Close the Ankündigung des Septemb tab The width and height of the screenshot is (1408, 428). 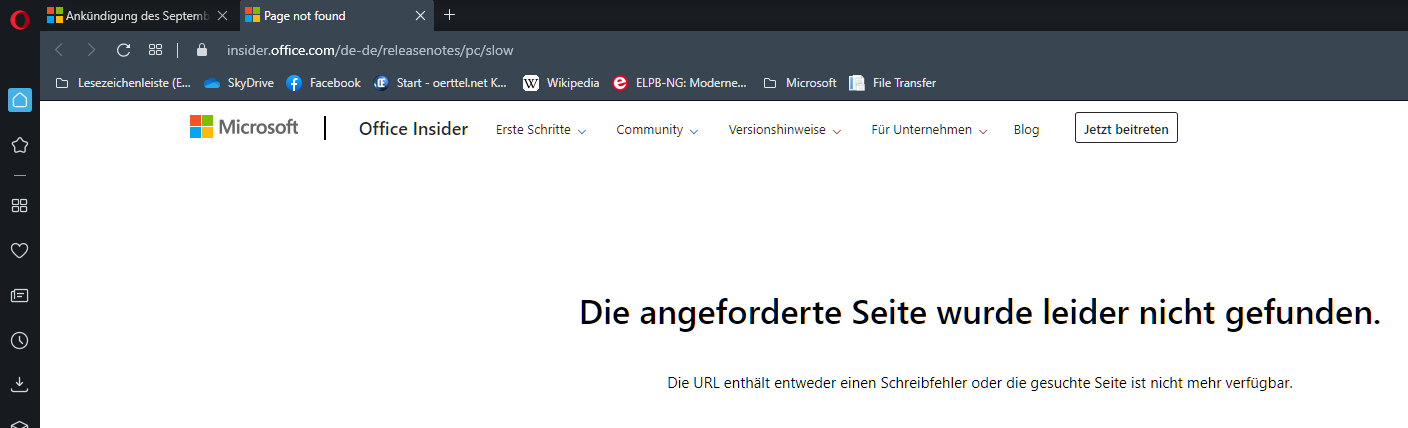[222, 16]
